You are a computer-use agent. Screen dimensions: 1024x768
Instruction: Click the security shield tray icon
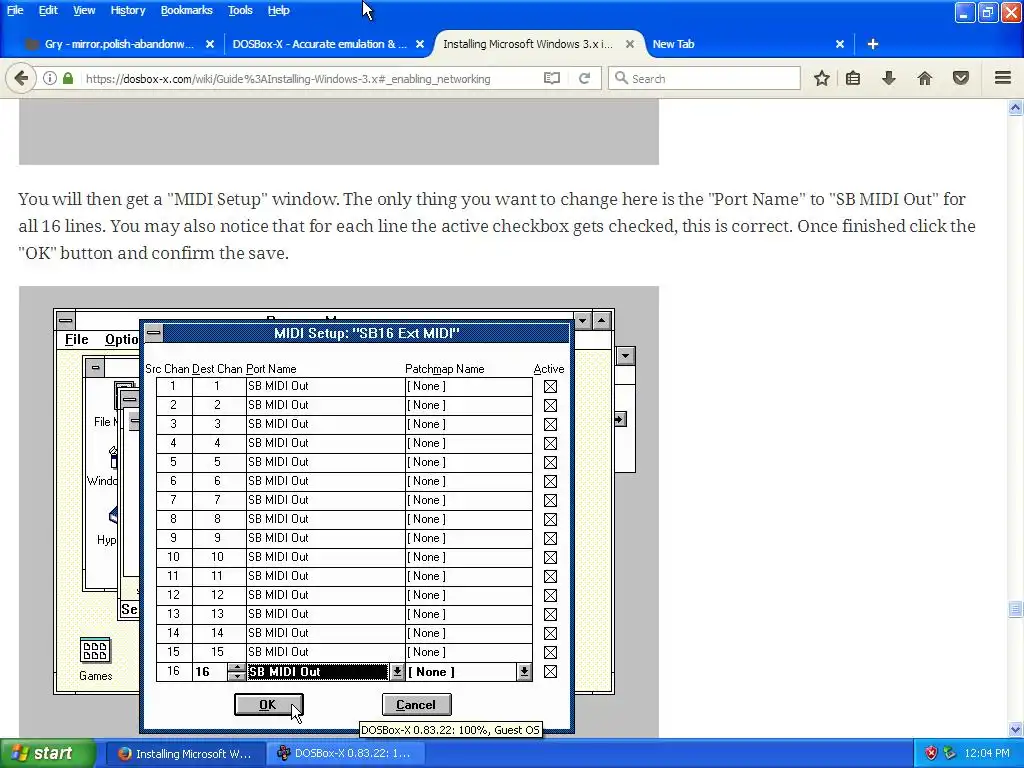pyautogui.click(x=931, y=753)
